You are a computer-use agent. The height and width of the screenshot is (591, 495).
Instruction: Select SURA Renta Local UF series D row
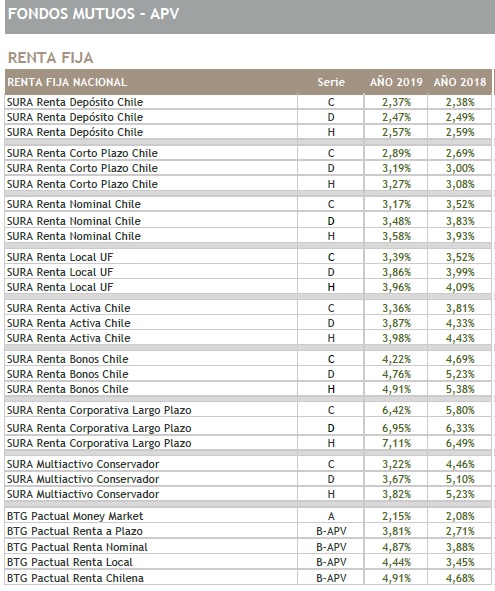pyautogui.click(x=248, y=272)
